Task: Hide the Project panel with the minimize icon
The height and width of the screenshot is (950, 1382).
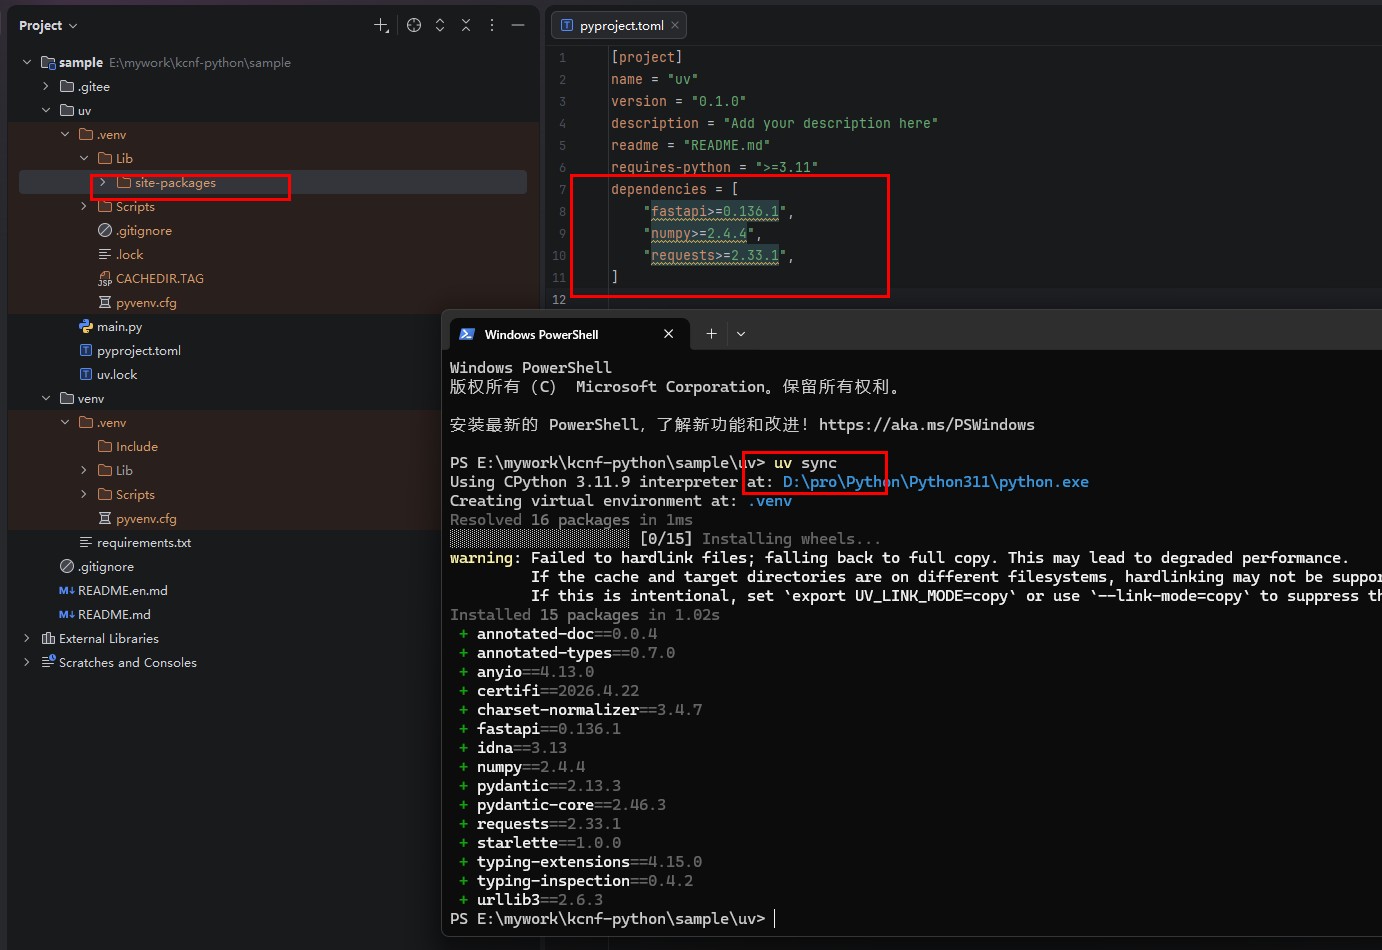Action: pyautogui.click(x=518, y=25)
